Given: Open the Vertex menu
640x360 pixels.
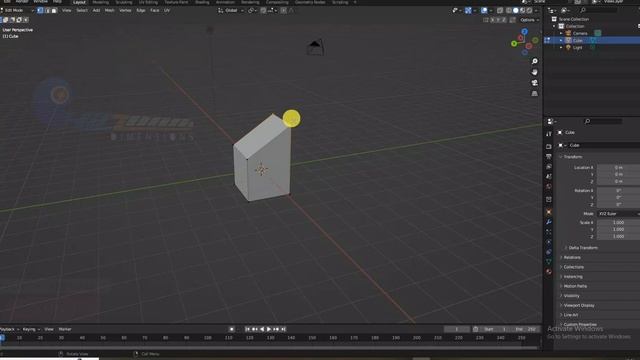Looking at the screenshot, I should click(125, 10).
